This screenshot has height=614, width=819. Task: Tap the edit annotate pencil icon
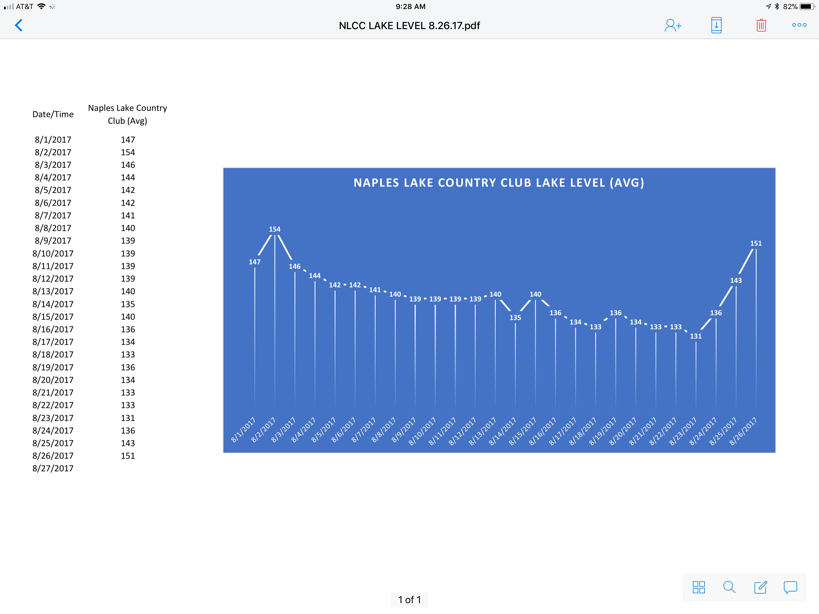click(x=760, y=587)
